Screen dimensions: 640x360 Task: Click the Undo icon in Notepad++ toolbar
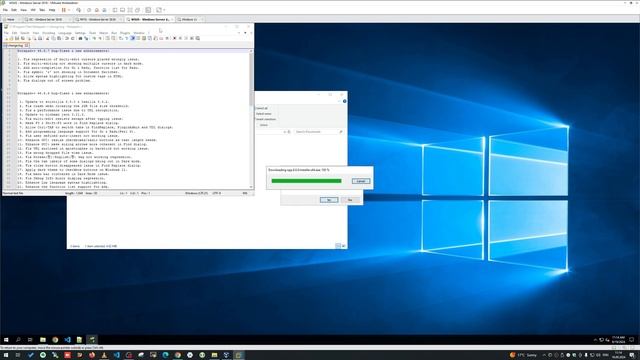click(67, 38)
